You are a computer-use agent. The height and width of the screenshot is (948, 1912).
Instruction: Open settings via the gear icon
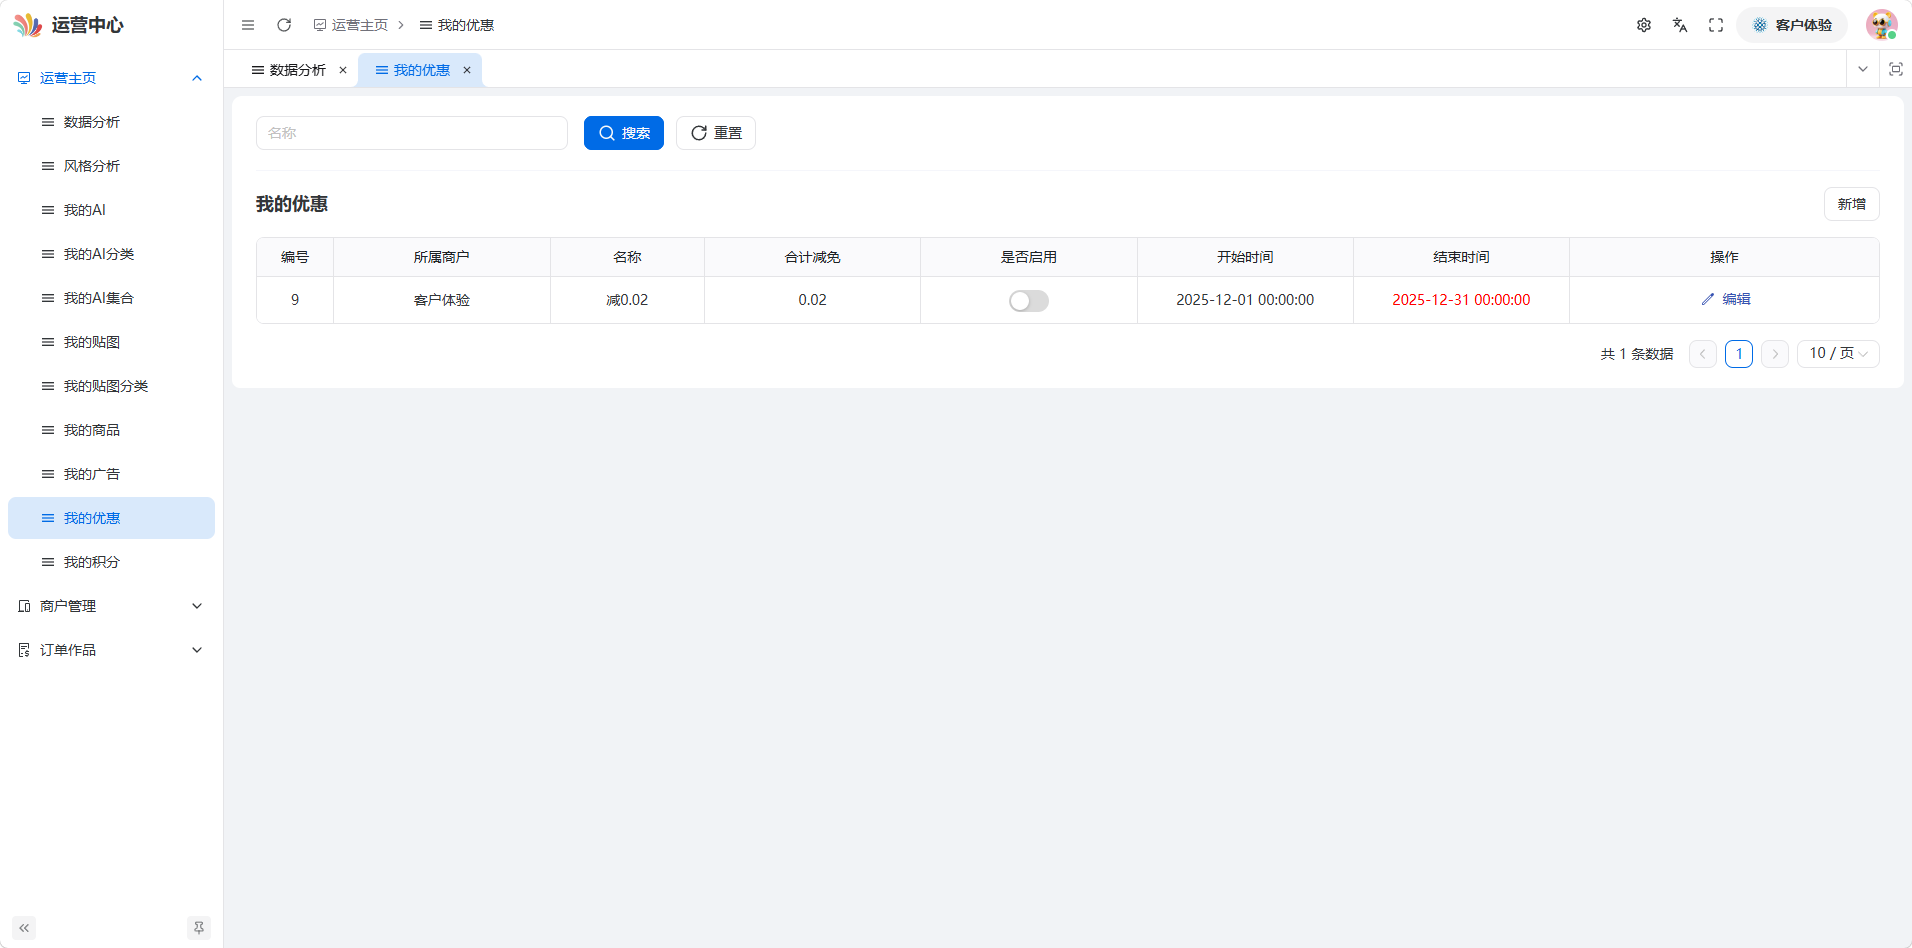coord(1644,25)
